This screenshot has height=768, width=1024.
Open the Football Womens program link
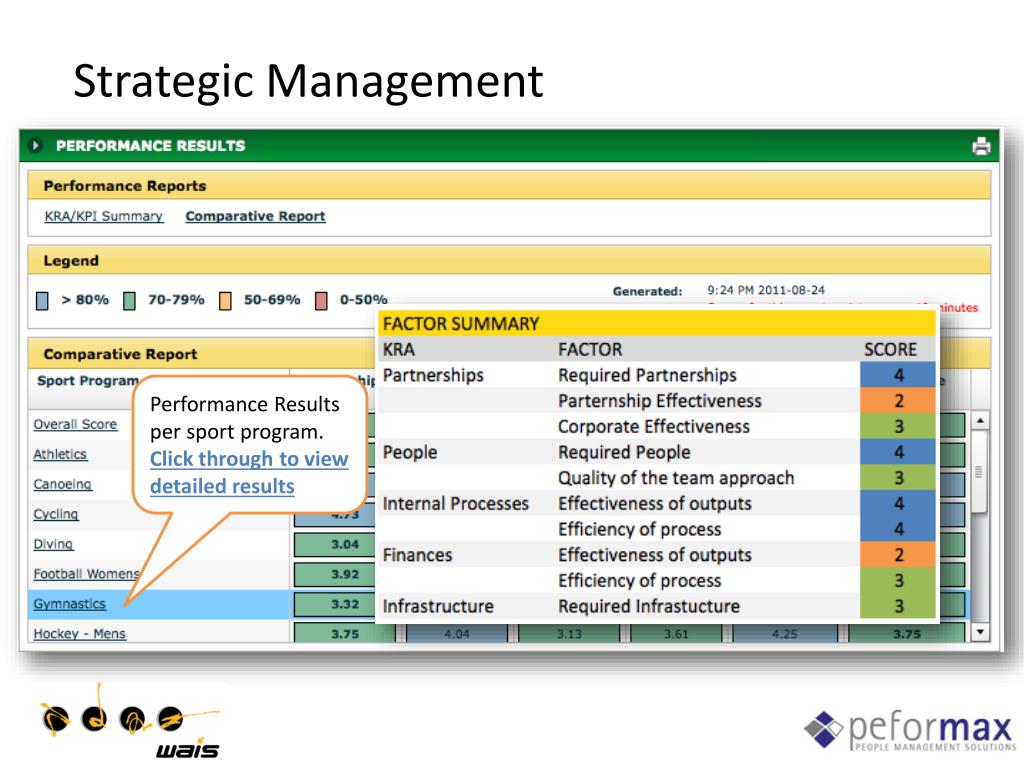[x=87, y=574]
